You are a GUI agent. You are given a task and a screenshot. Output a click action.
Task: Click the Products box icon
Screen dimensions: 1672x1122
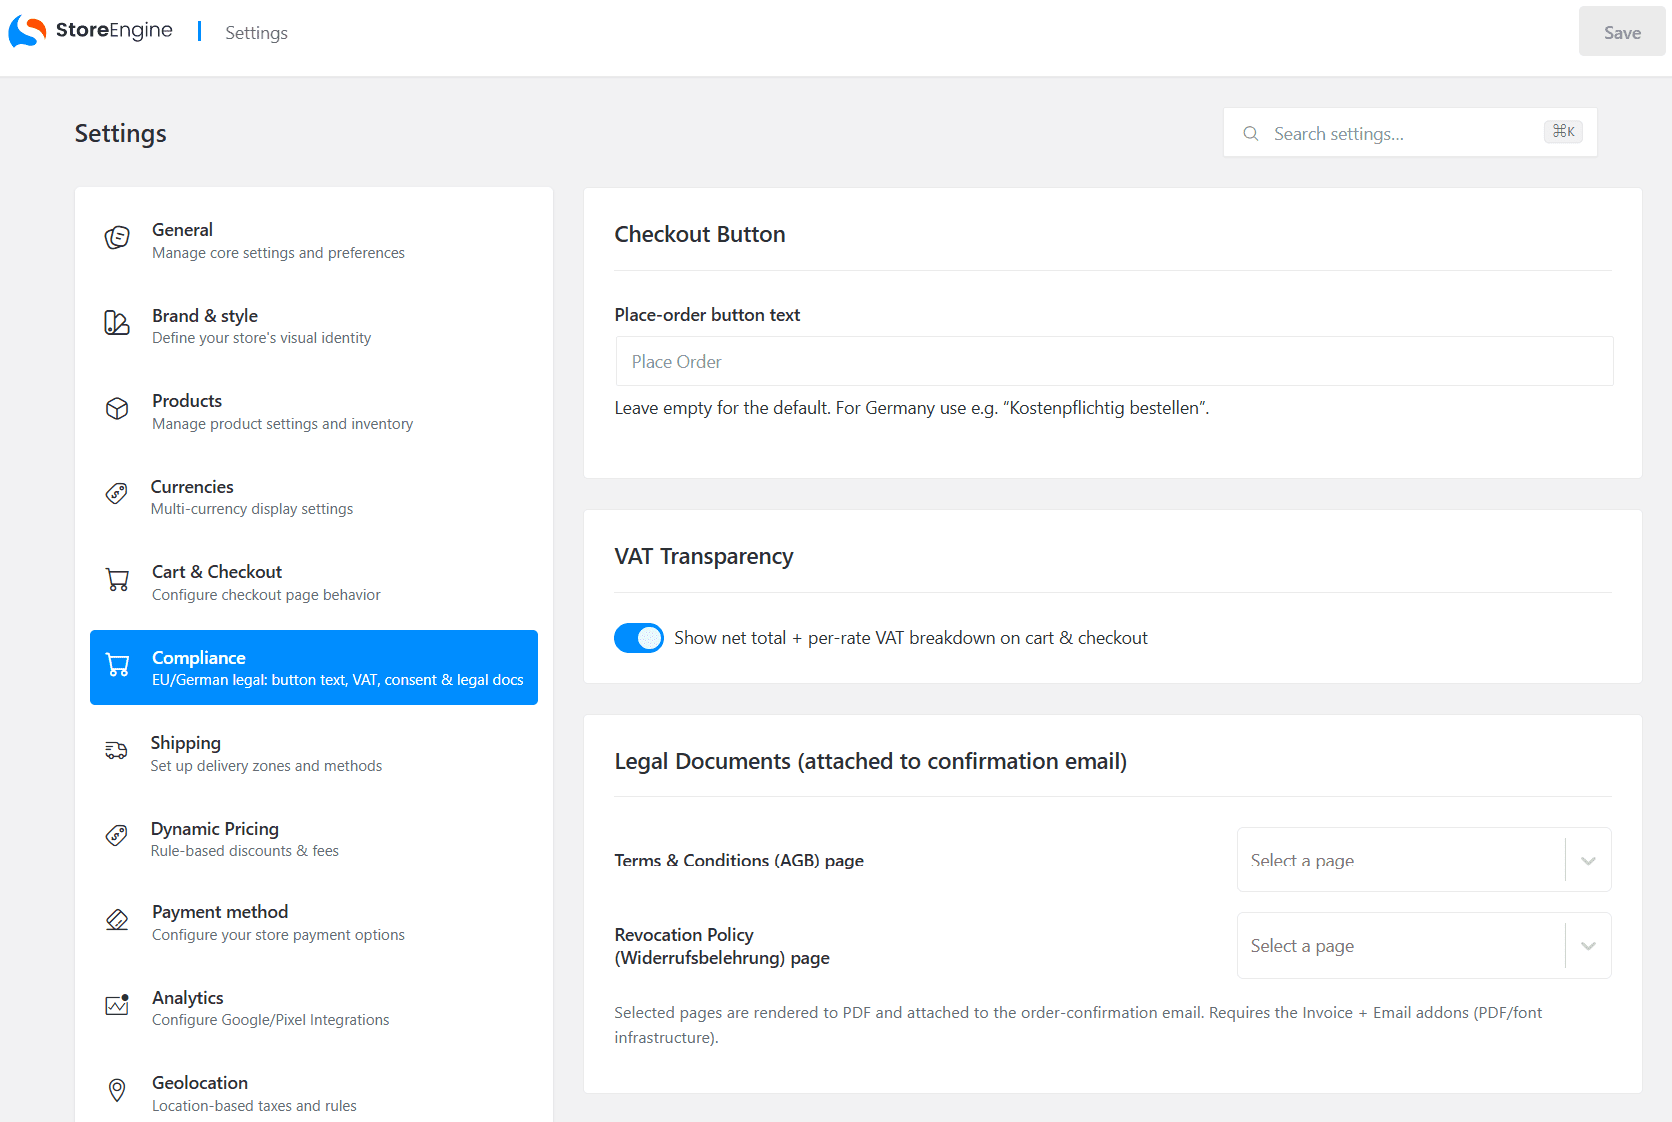tap(117, 409)
